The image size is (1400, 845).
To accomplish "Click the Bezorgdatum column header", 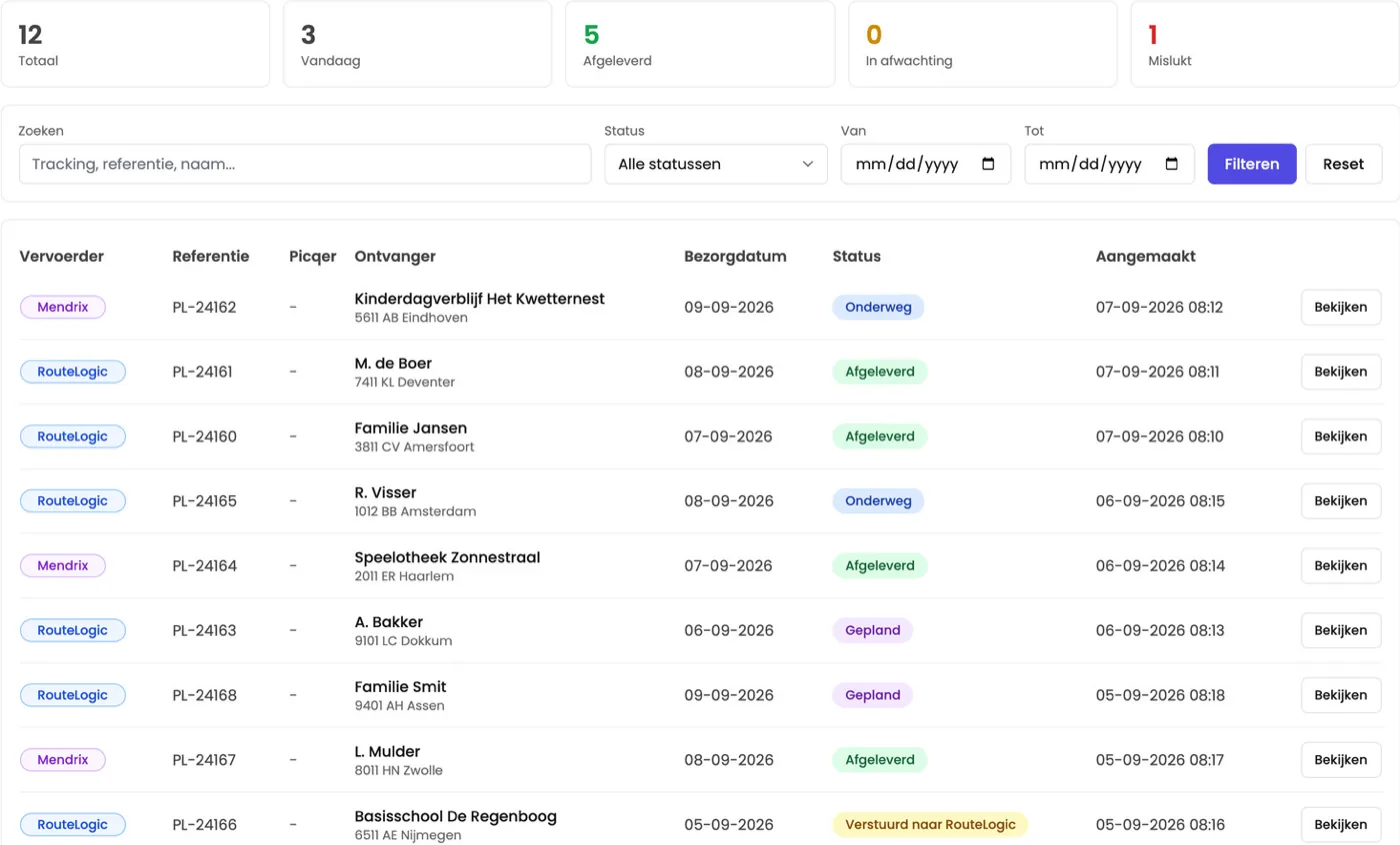I will pyautogui.click(x=736, y=256).
